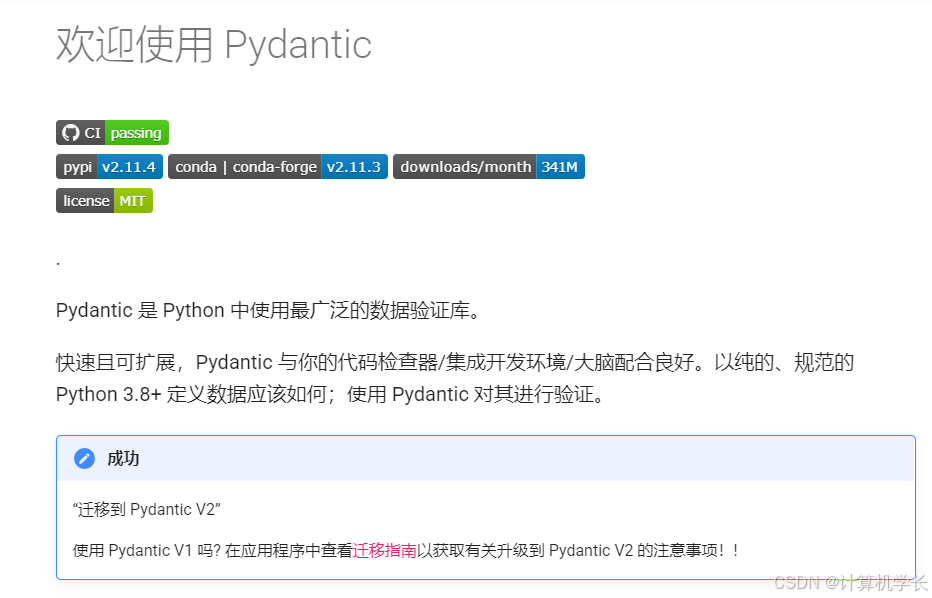Click the GitHub icon on the CI badge

[70, 132]
